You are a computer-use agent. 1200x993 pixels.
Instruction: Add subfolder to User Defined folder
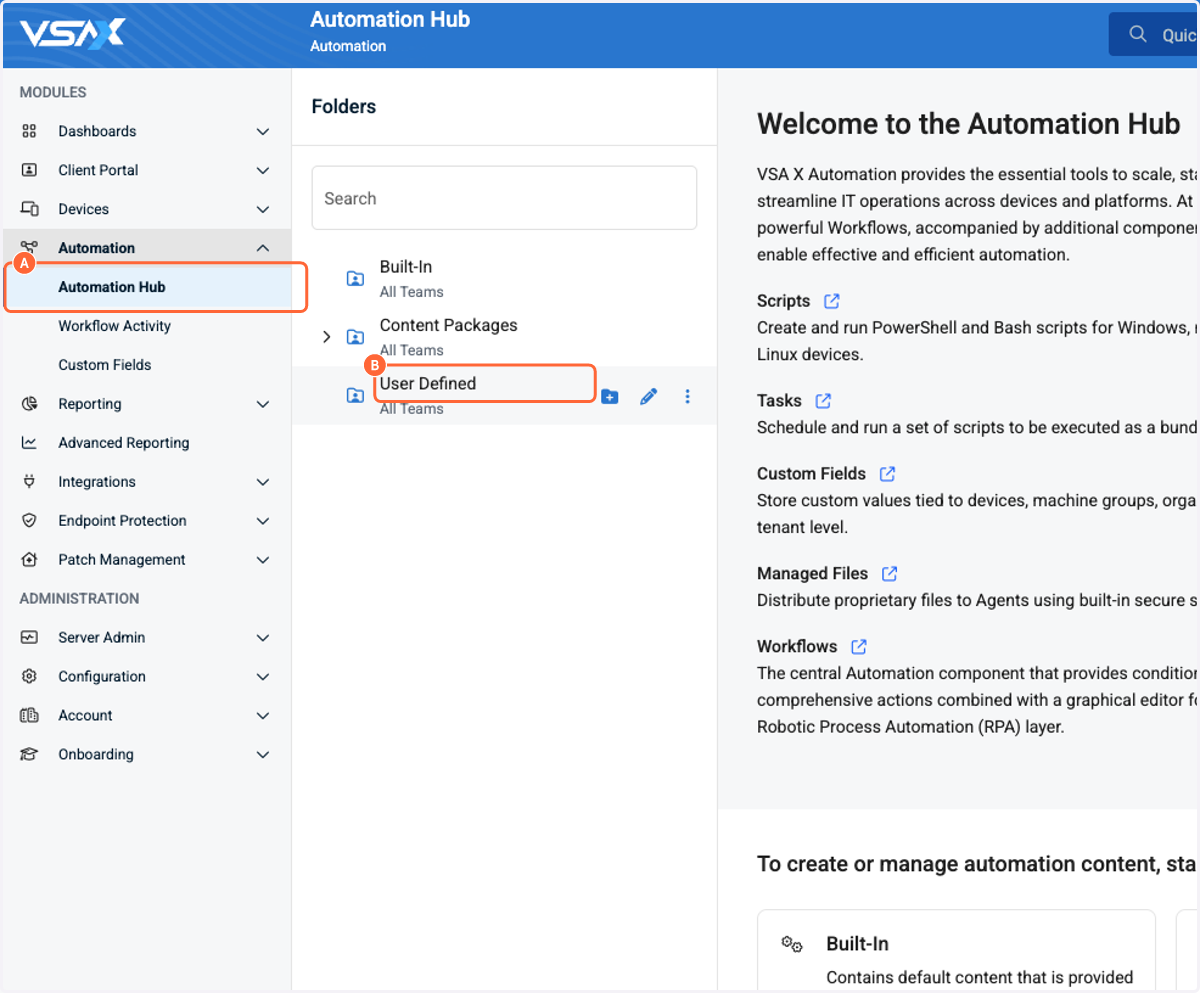pyautogui.click(x=609, y=397)
